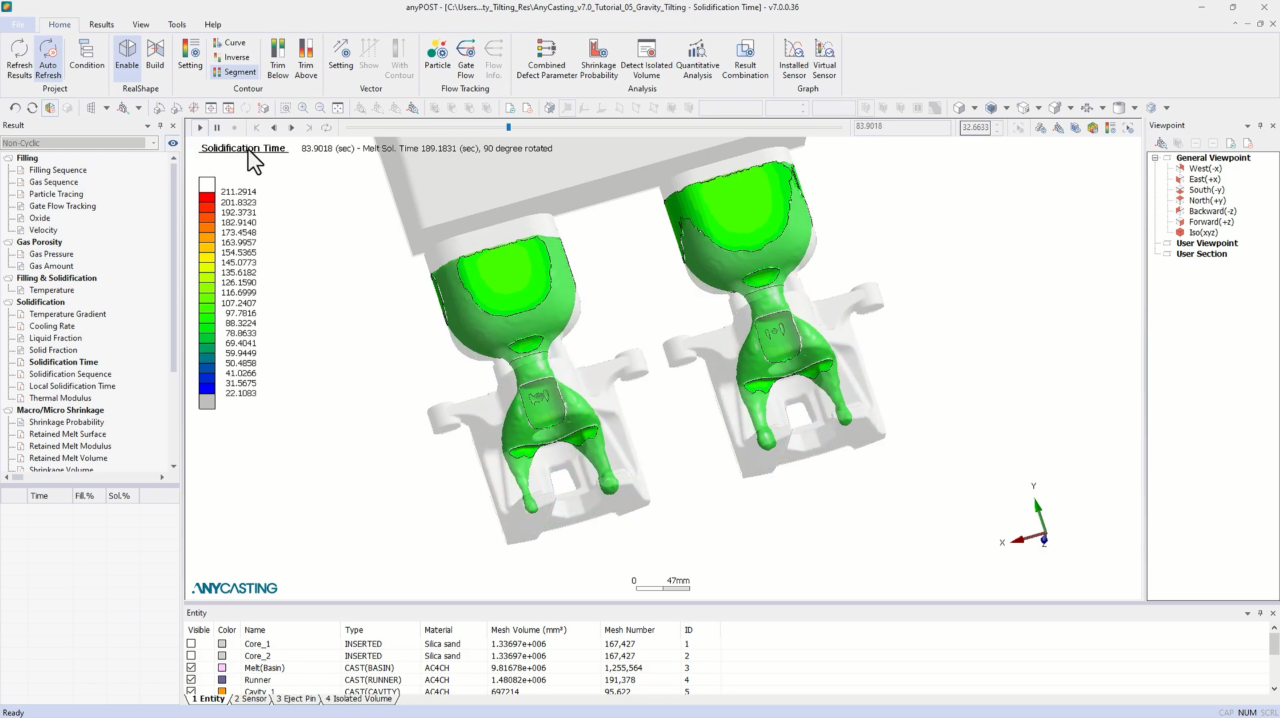
Task: Click the timeline slider handle
Action: 508,127
